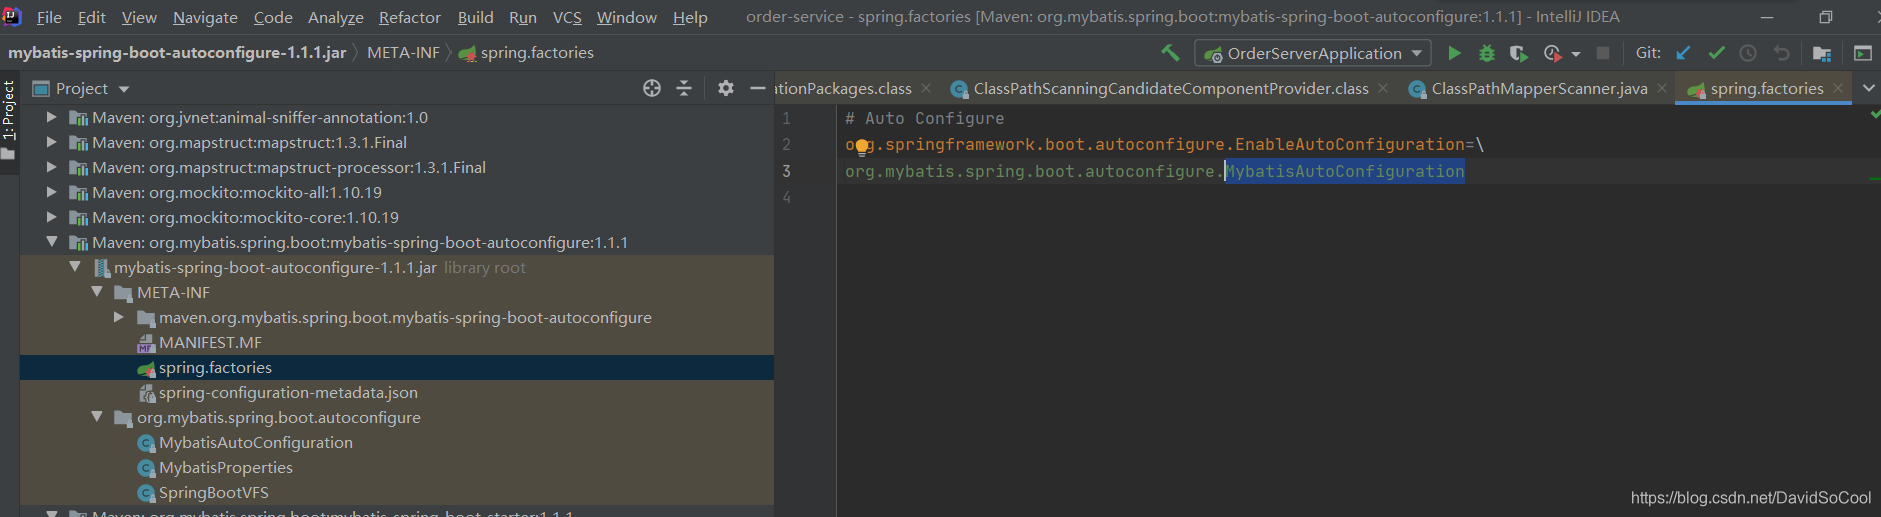Close the ClassPathMapperScanner.java tab

coord(1662,88)
